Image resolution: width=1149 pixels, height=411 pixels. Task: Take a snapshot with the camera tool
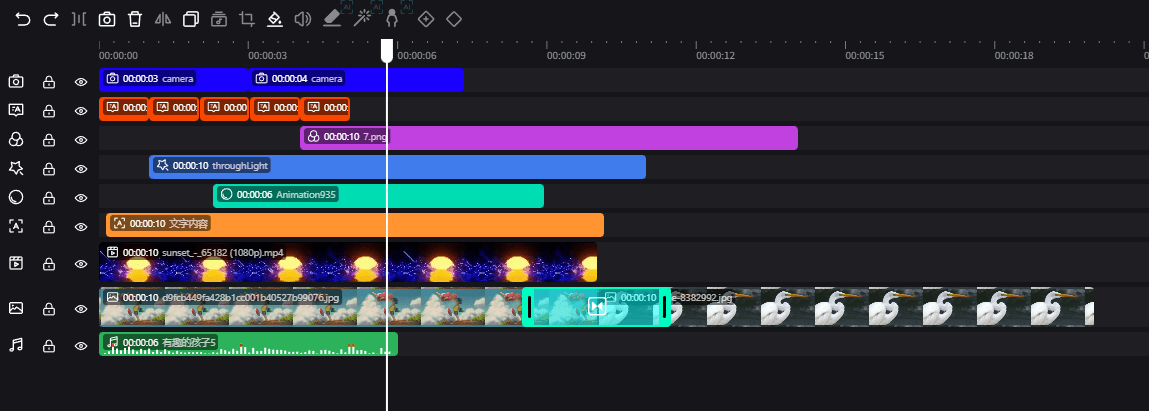click(107, 19)
